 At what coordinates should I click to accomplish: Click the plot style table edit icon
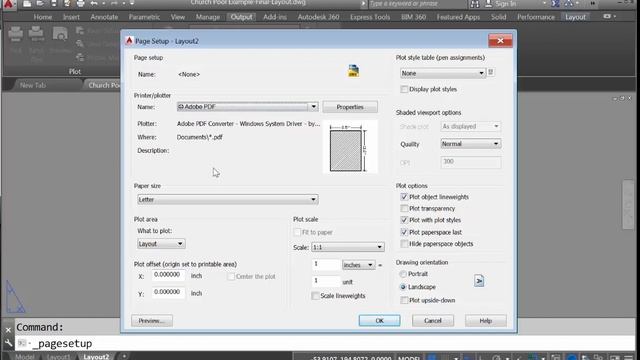(x=491, y=73)
